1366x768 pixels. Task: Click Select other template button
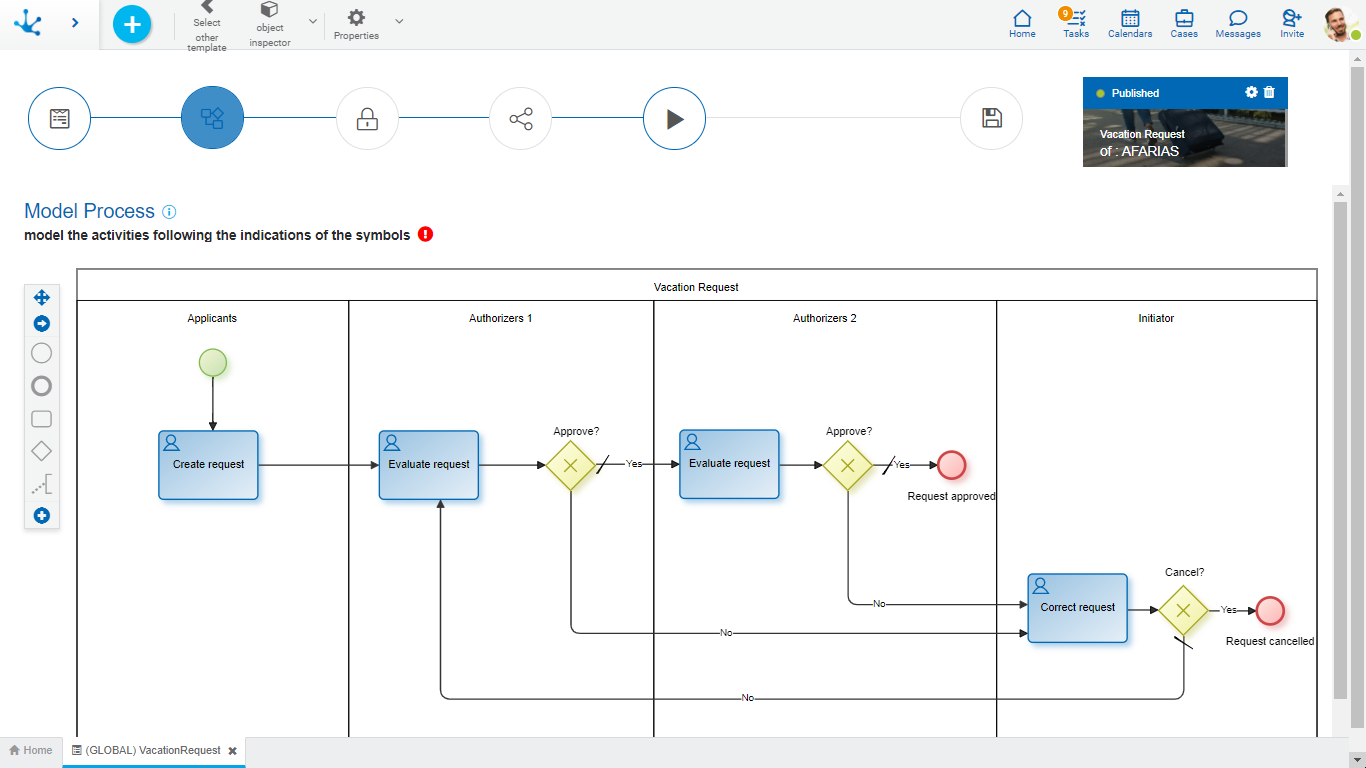click(x=207, y=25)
